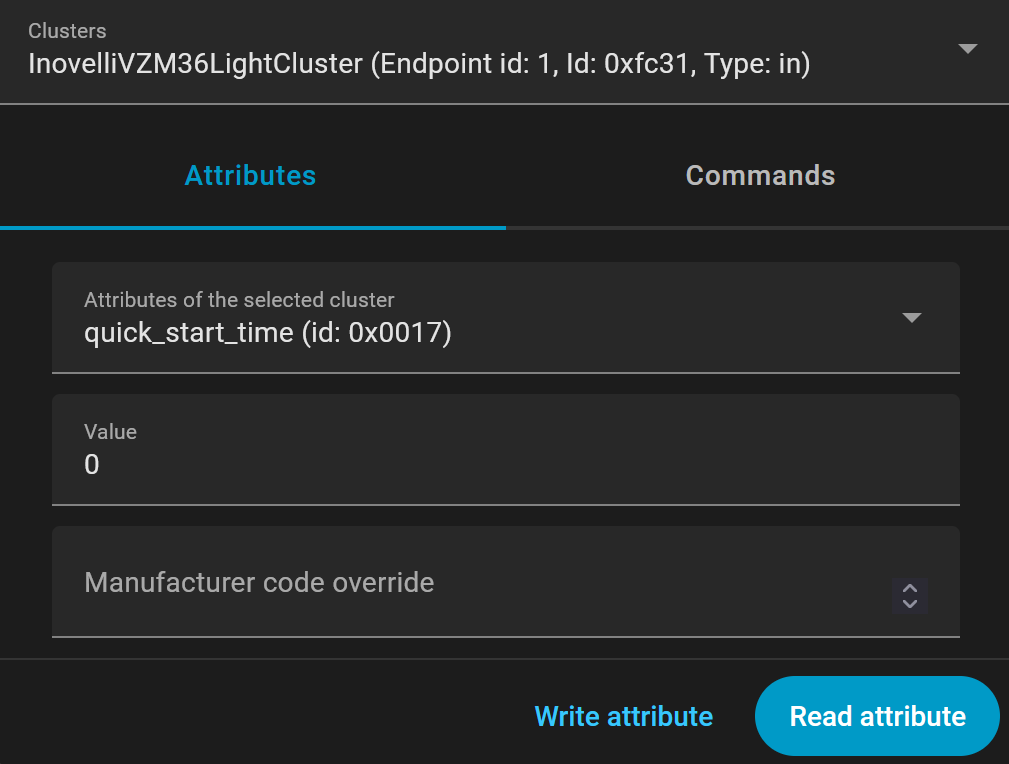1009x764 pixels.
Task: Increase manufacturer code with up arrow
Action: (910, 588)
